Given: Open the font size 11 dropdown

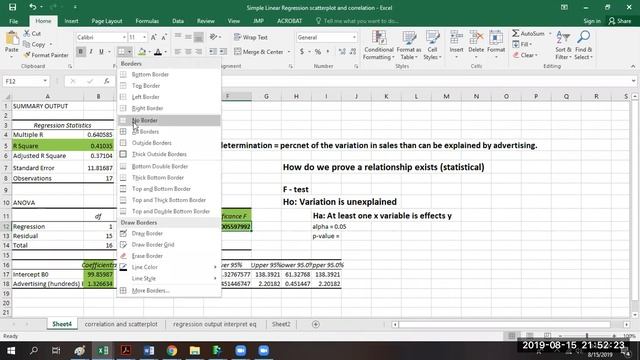Looking at the screenshot, I should click(144, 37).
